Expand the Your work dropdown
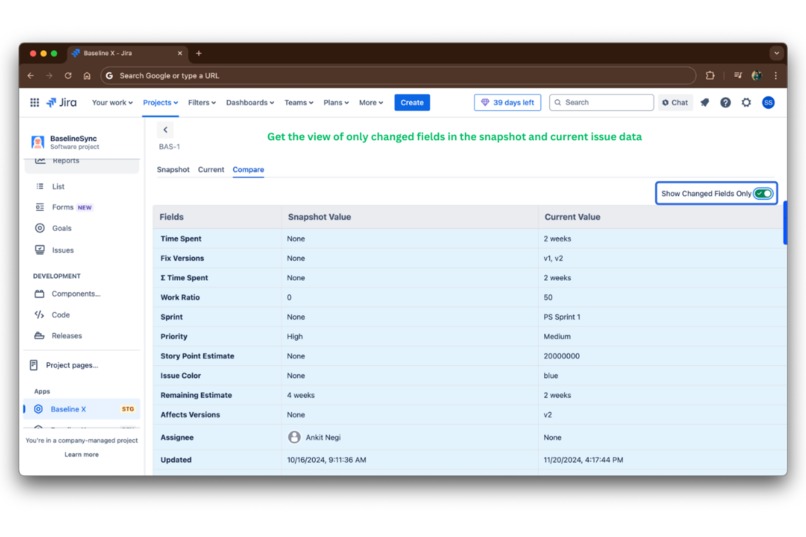This screenshot has height=537, width=806. click(112, 102)
